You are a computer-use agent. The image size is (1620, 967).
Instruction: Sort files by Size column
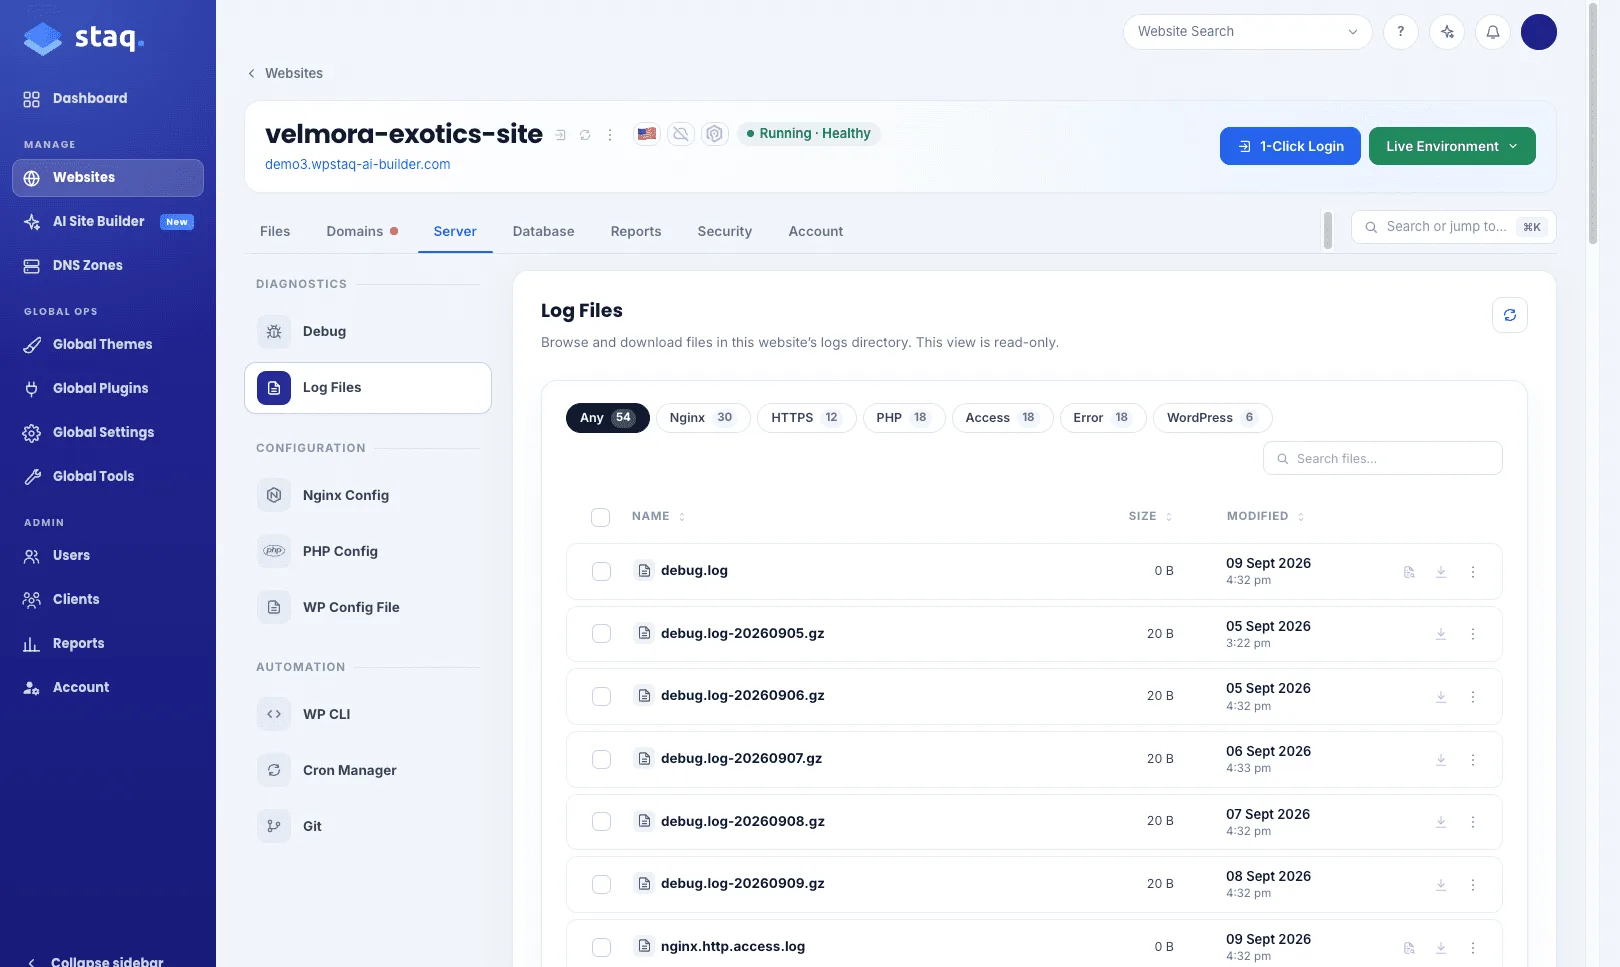[x=1150, y=516]
